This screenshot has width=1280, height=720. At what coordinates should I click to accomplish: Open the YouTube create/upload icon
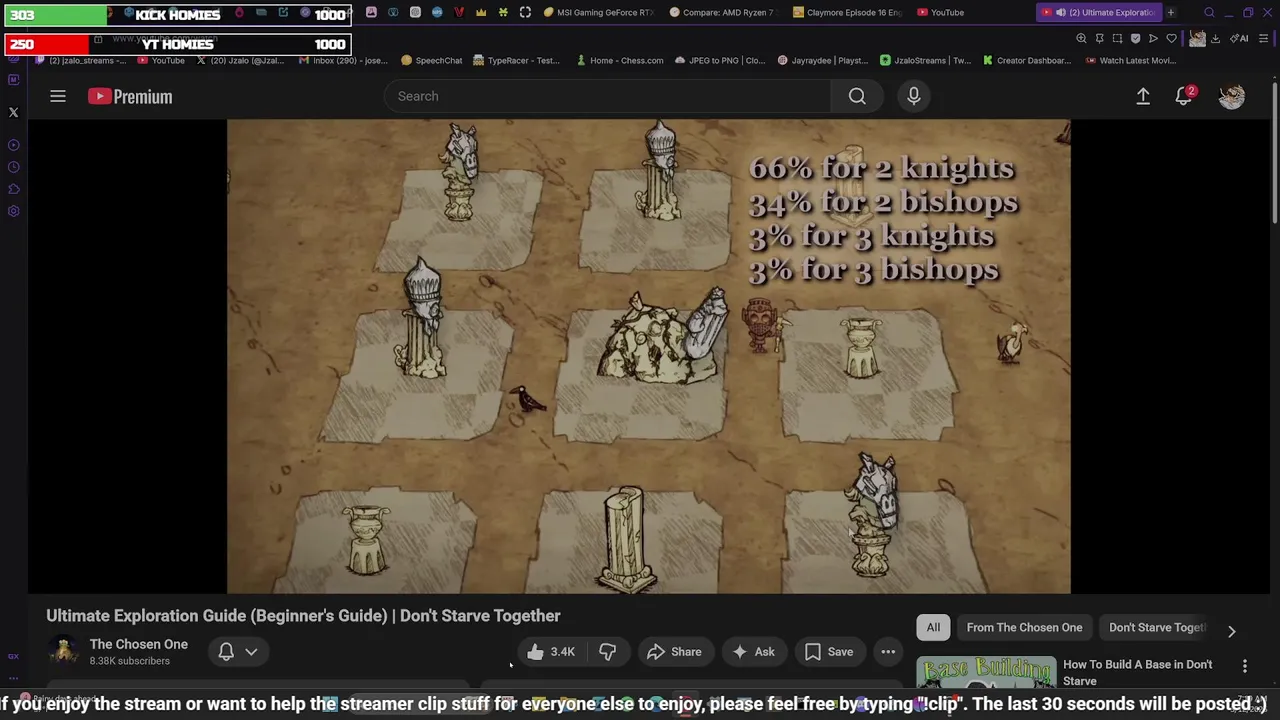pos(1143,96)
